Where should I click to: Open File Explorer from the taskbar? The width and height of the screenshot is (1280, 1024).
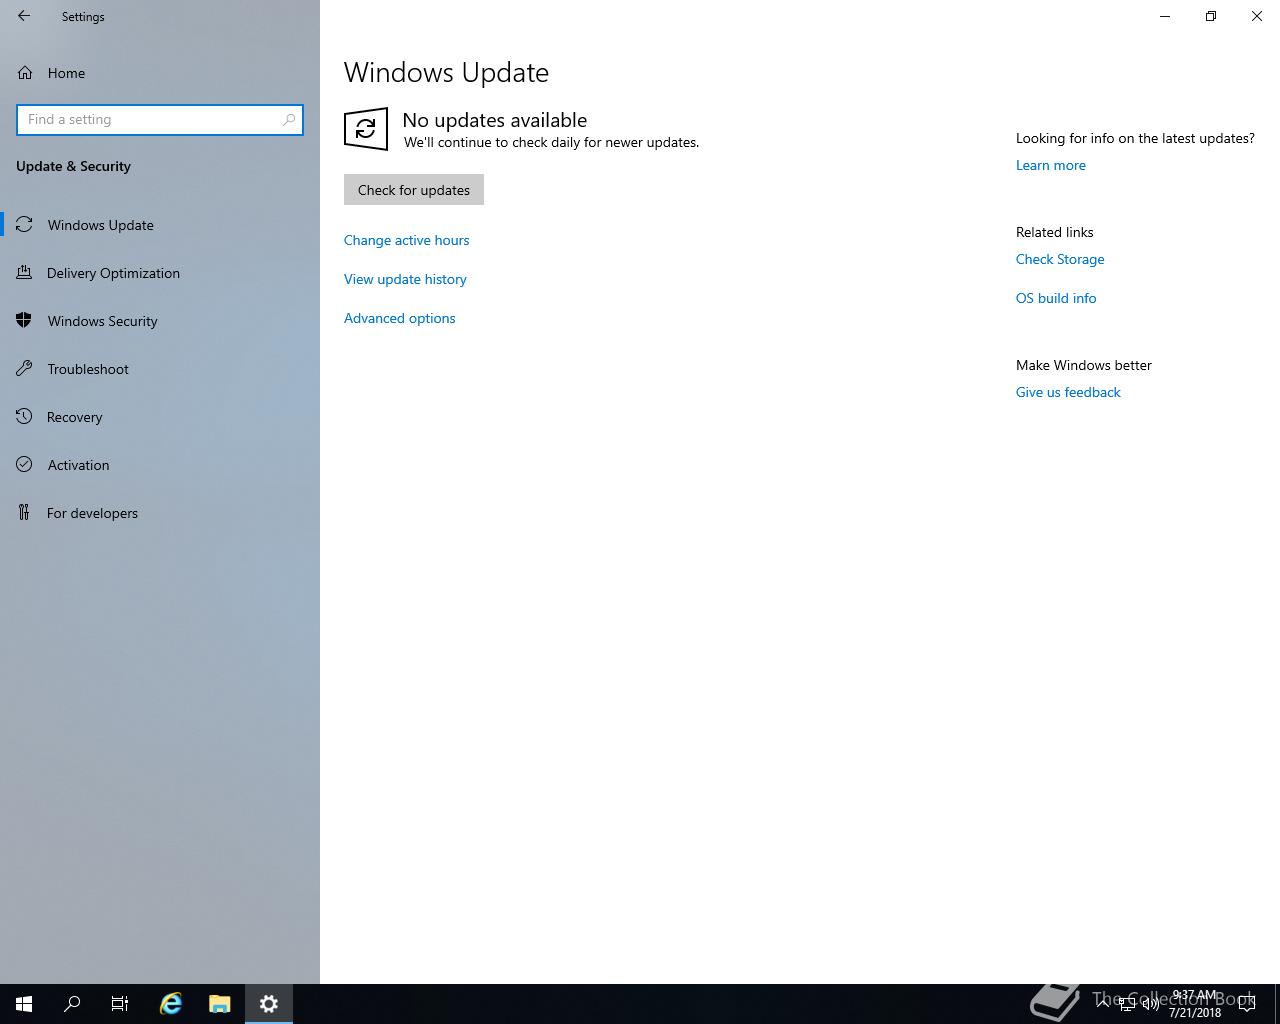pos(219,1004)
